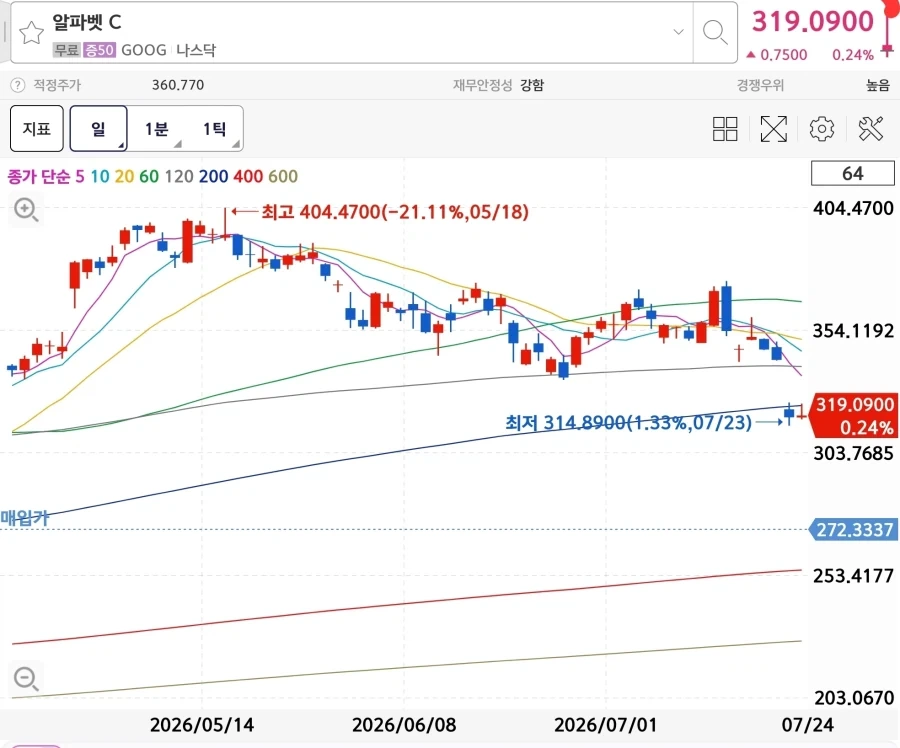Zoom out on the chart
This screenshot has height=748, width=900.
coord(26,679)
